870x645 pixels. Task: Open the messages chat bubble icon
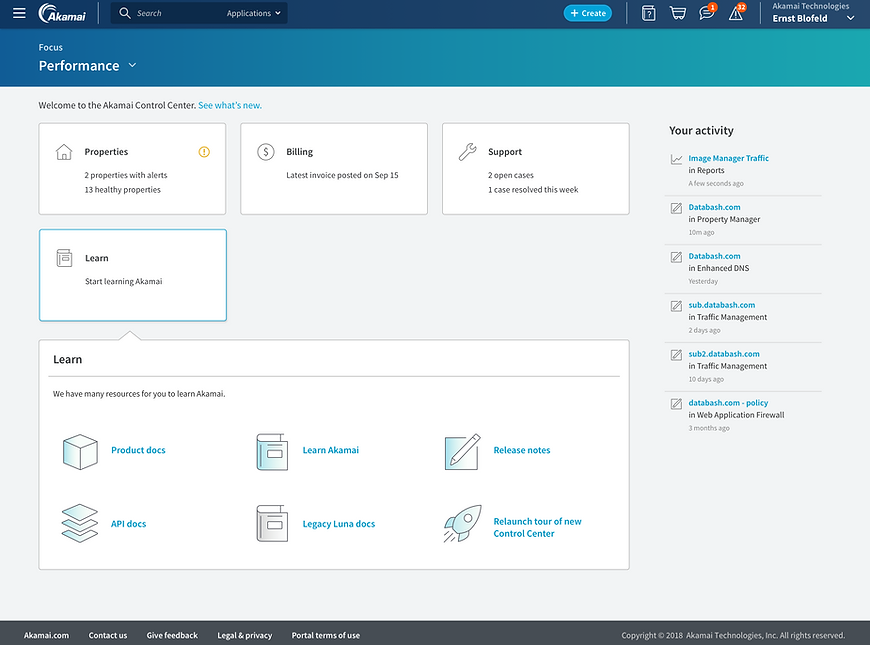point(707,12)
